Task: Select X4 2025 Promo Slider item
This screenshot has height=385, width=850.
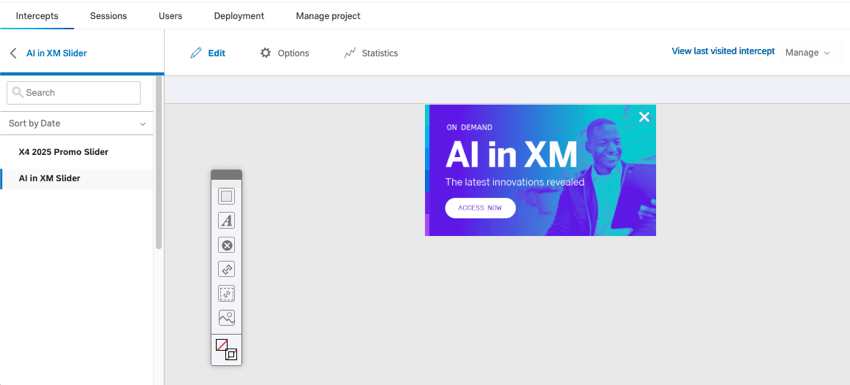Action: pos(63,152)
